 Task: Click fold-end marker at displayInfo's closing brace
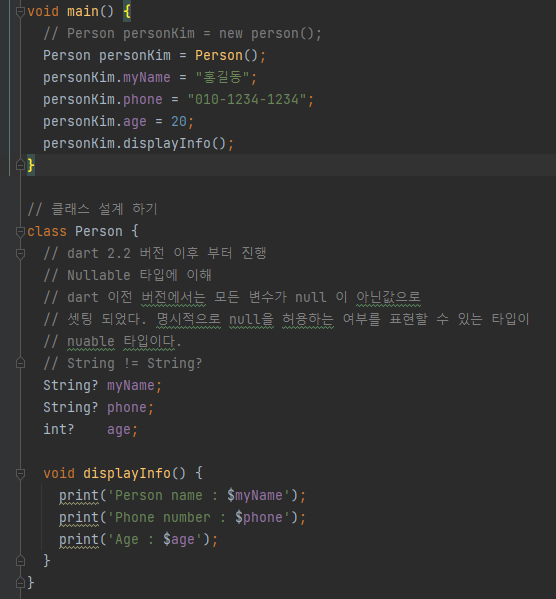pyautogui.click(x=20, y=561)
